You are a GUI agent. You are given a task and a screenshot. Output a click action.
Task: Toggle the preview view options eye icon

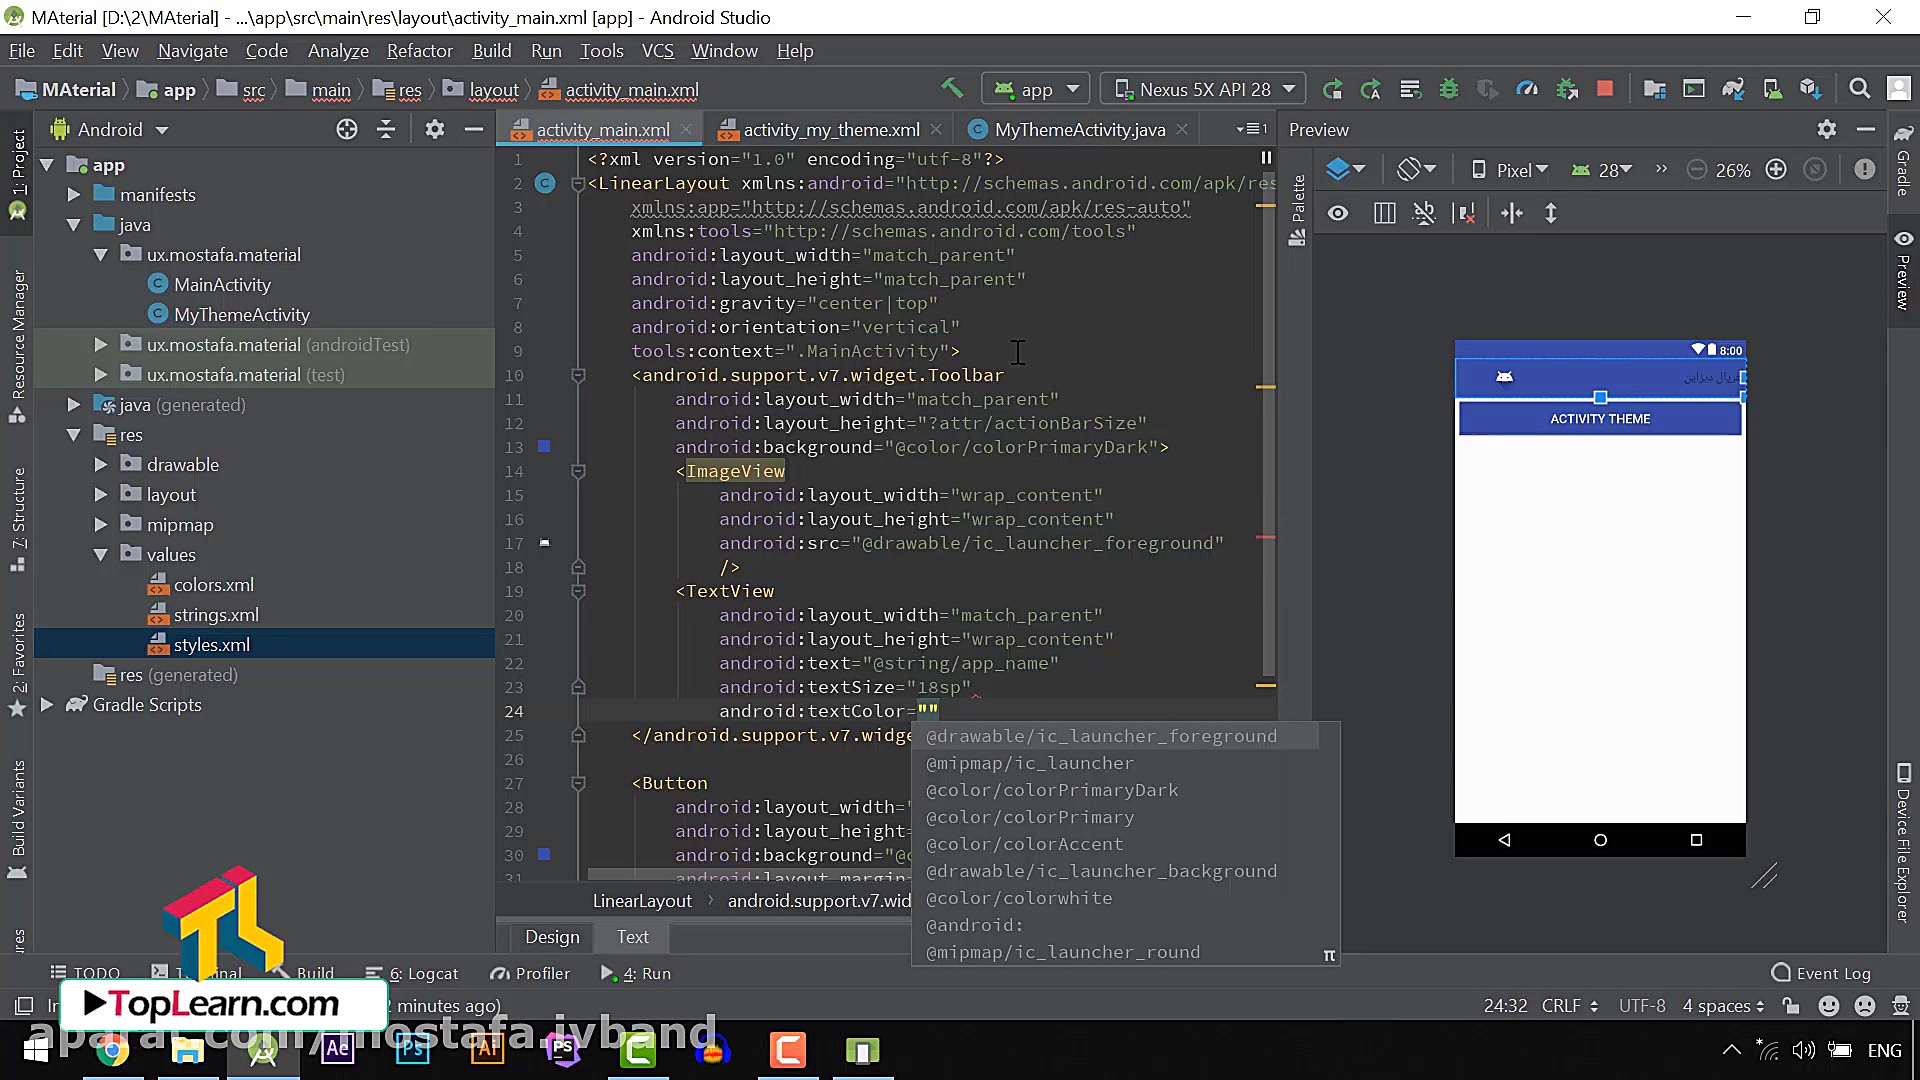click(x=1338, y=213)
